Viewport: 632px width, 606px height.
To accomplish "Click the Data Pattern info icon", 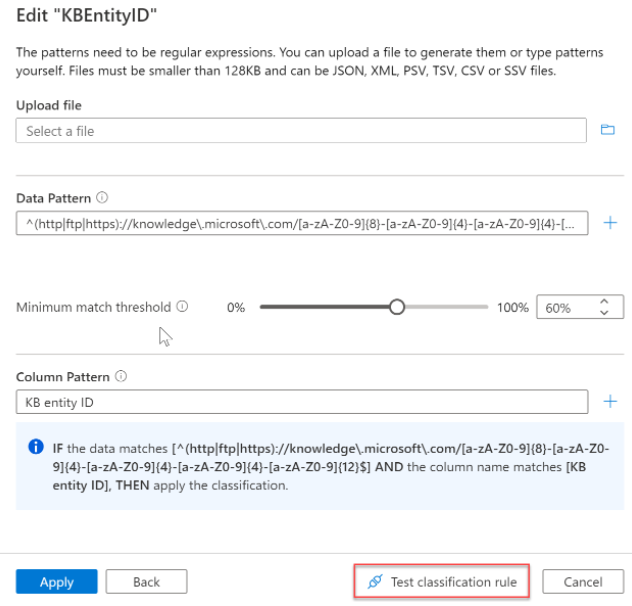I will pos(102,198).
